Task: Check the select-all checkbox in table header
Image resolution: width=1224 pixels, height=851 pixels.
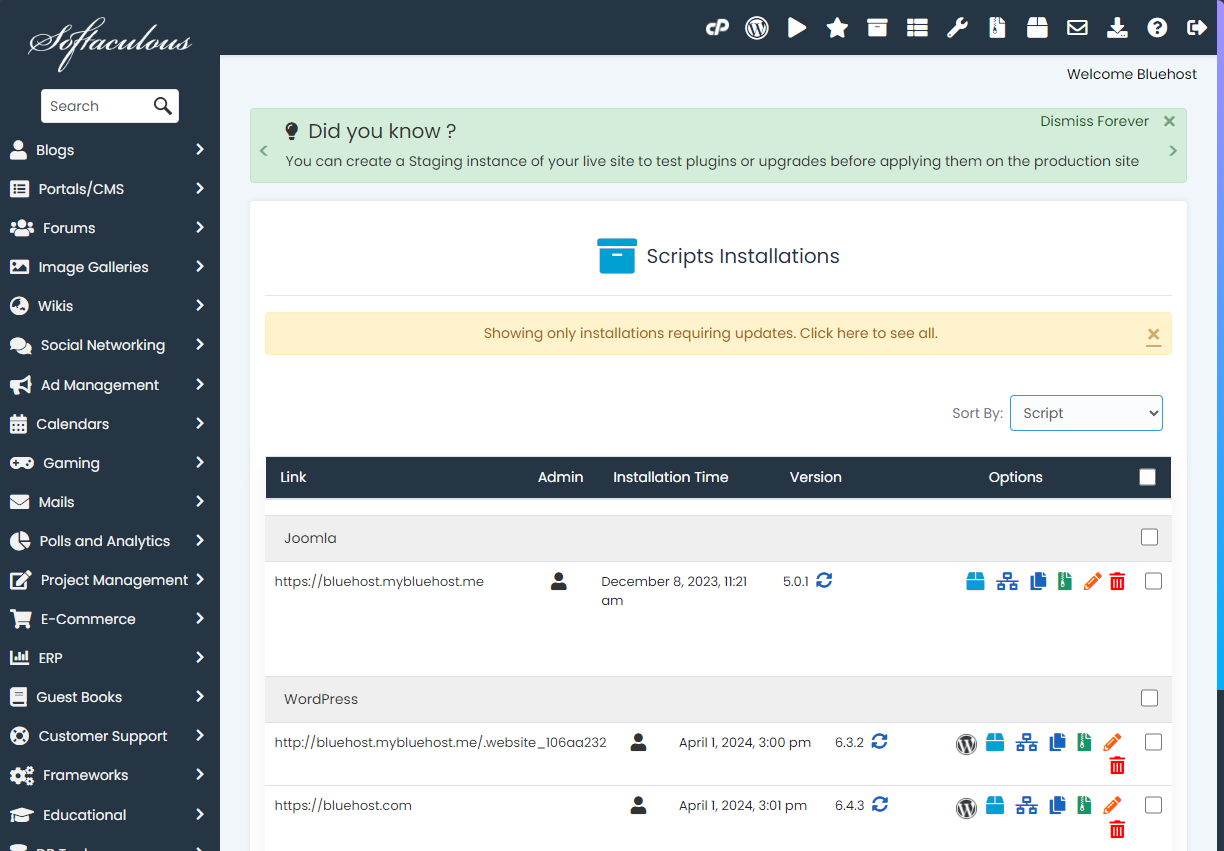Action: [x=1147, y=477]
